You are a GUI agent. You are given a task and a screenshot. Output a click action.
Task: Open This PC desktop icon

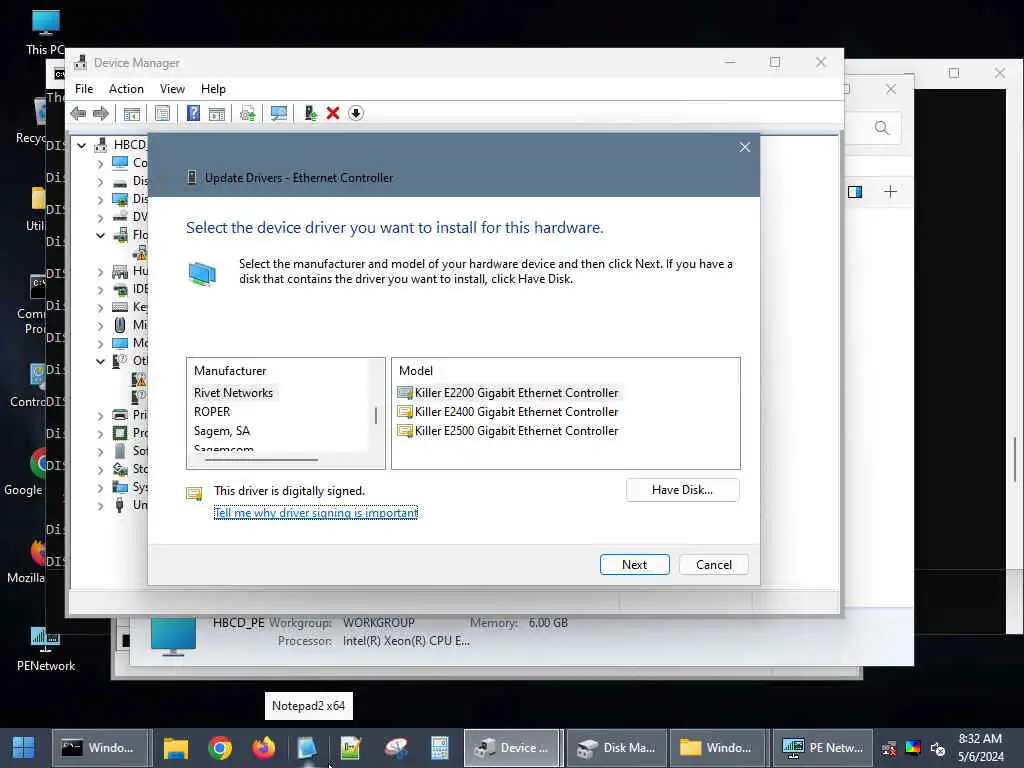pyautogui.click(x=46, y=31)
